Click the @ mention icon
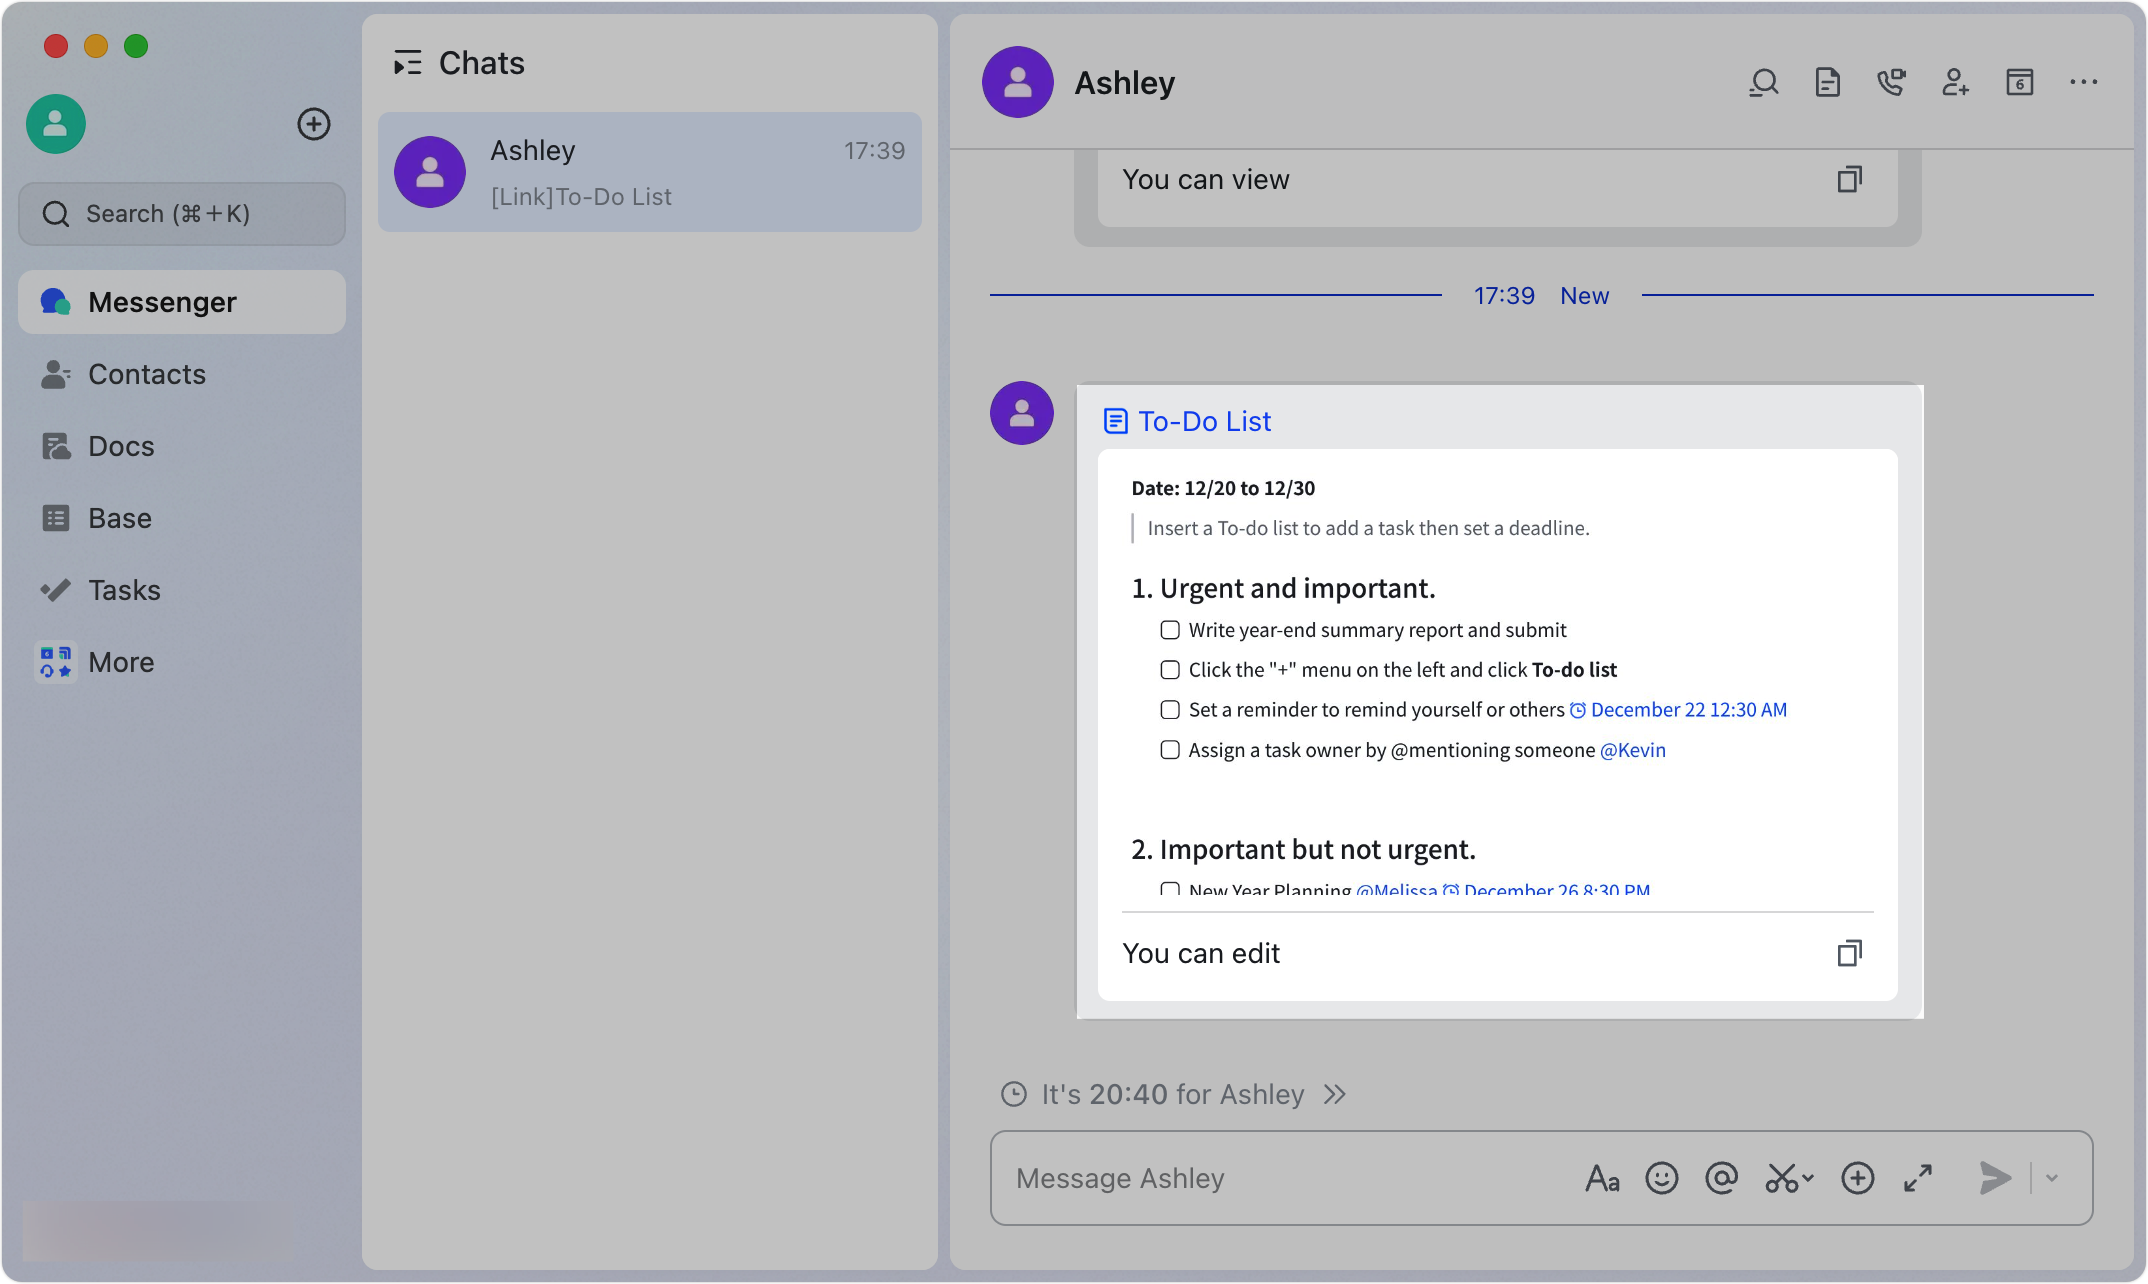 click(x=1721, y=1178)
